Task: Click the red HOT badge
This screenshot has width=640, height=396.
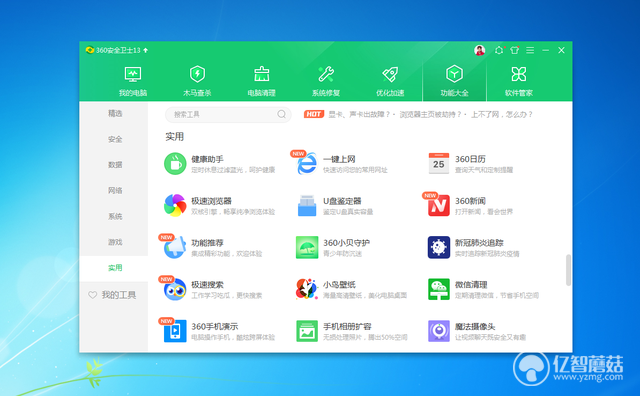Action: tap(313, 114)
